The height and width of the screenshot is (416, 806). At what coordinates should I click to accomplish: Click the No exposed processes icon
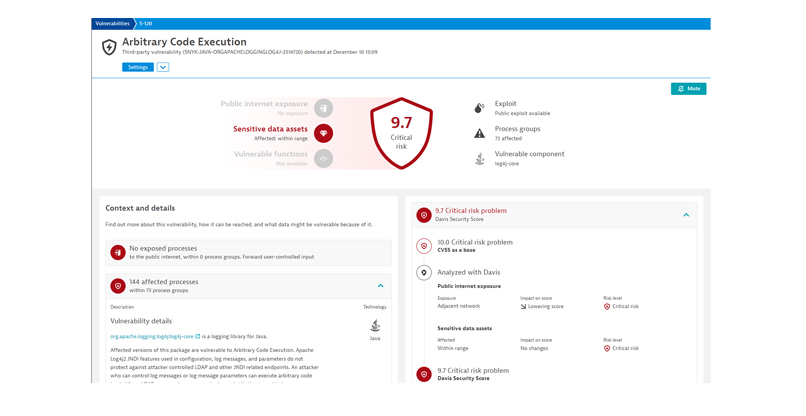coord(118,252)
